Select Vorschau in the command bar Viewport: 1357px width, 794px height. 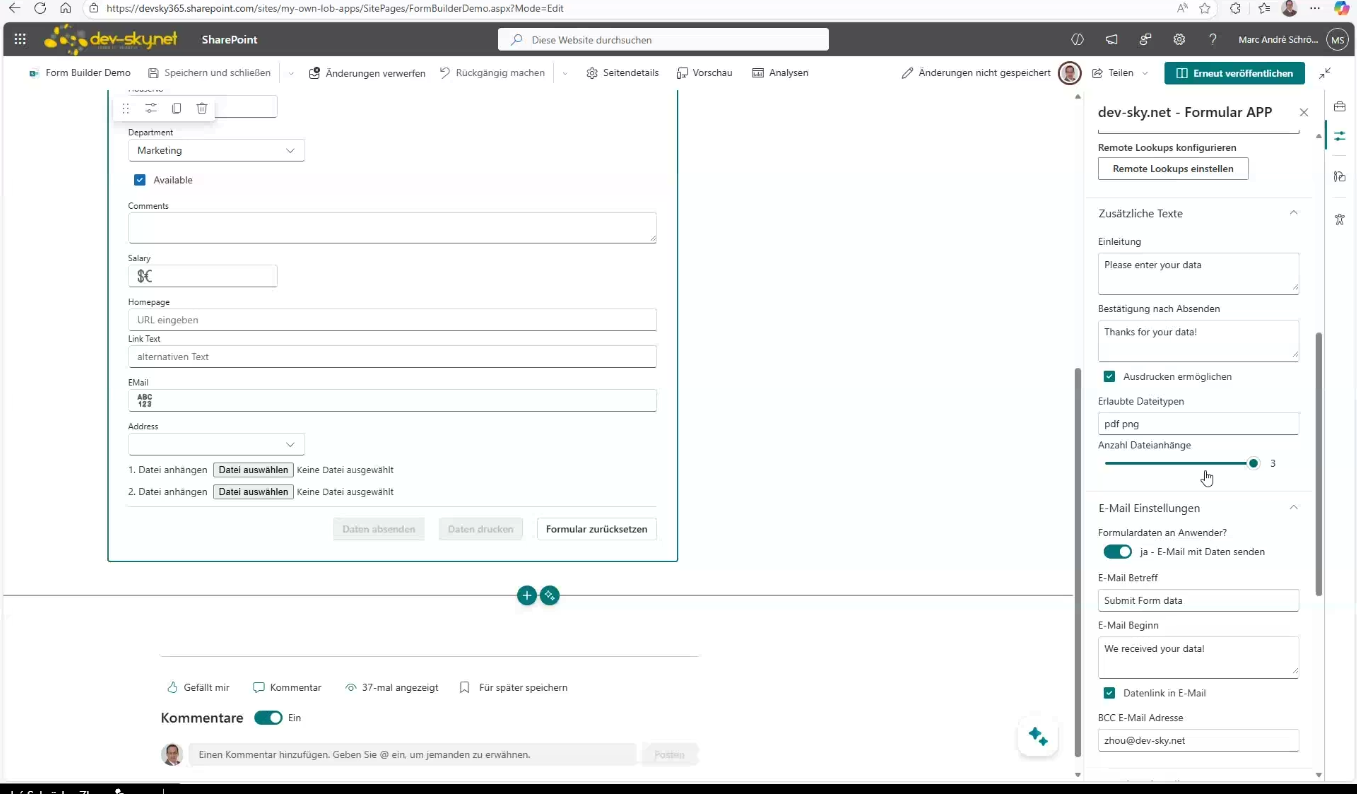pyautogui.click(x=704, y=73)
